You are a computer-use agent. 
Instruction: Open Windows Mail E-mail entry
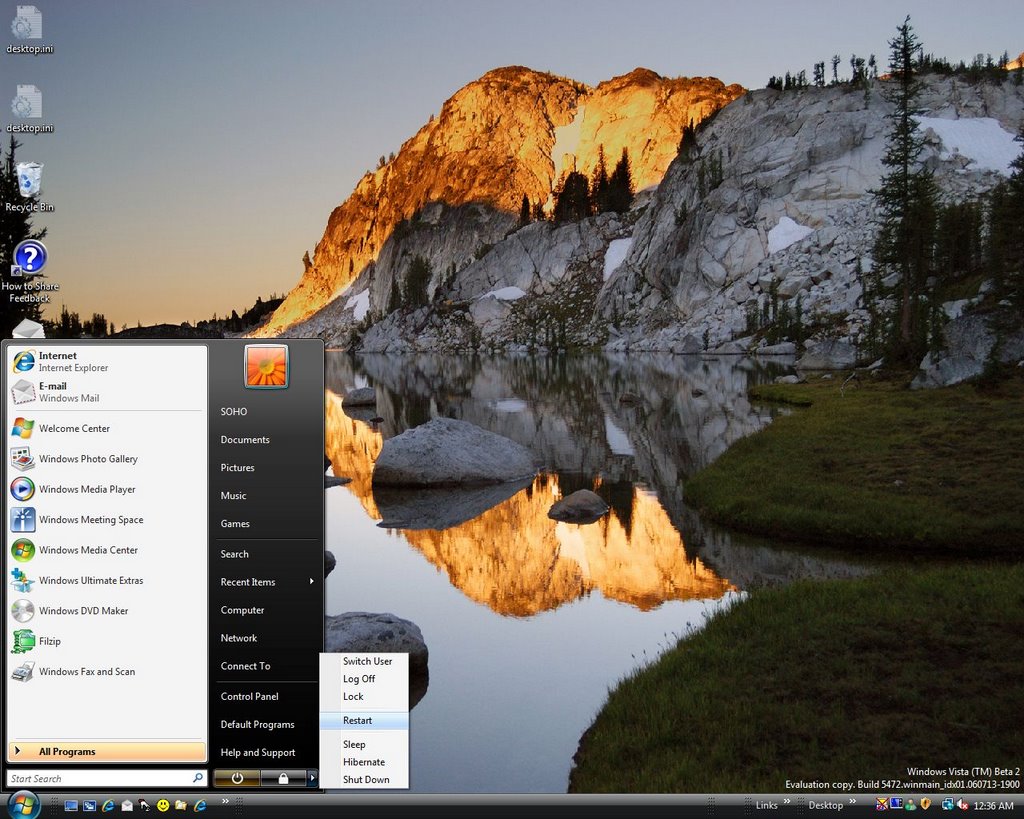[x=108, y=392]
